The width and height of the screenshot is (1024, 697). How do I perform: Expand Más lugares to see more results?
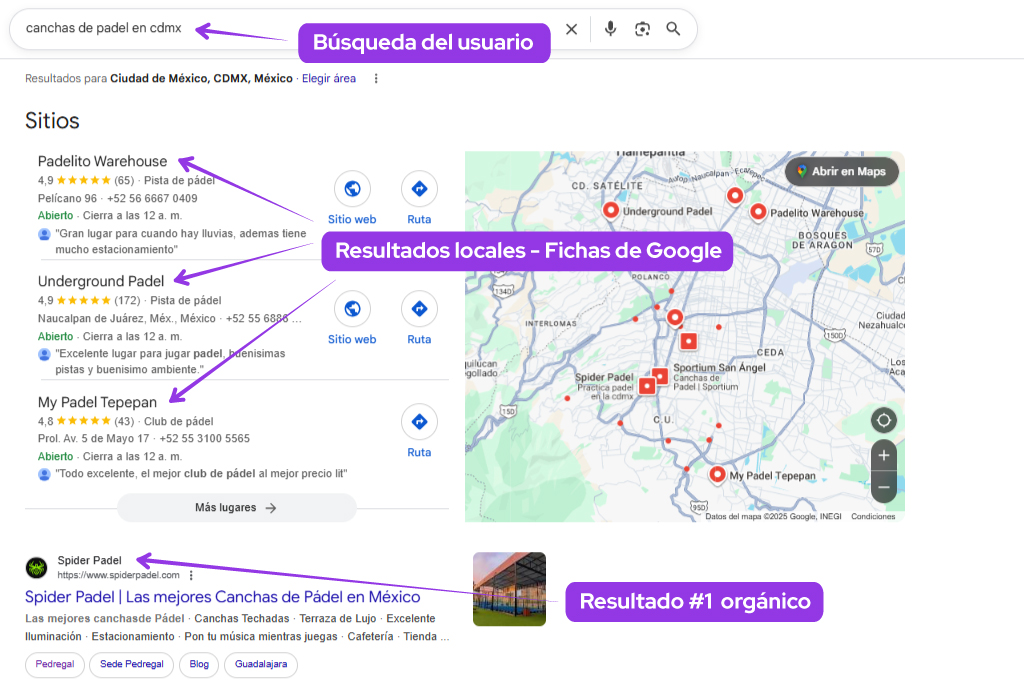pyautogui.click(x=237, y=507)
